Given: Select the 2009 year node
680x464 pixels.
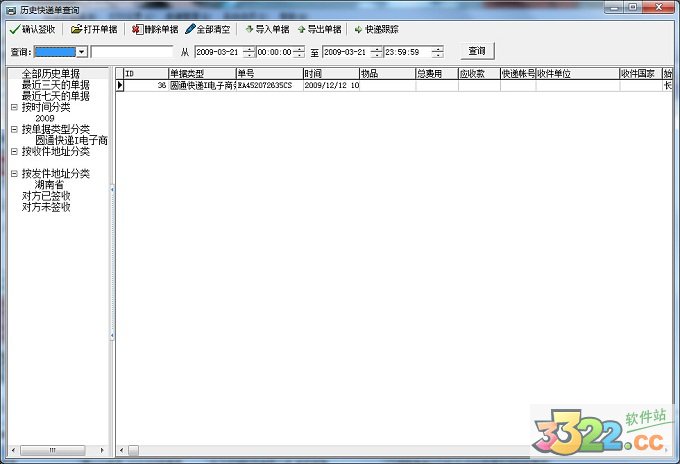Looking at the screenshot, I should [x=45, y=118].
